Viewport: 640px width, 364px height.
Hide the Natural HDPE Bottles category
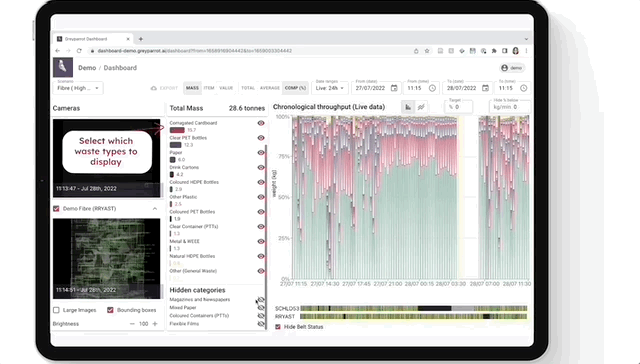[x=261, y=256]
